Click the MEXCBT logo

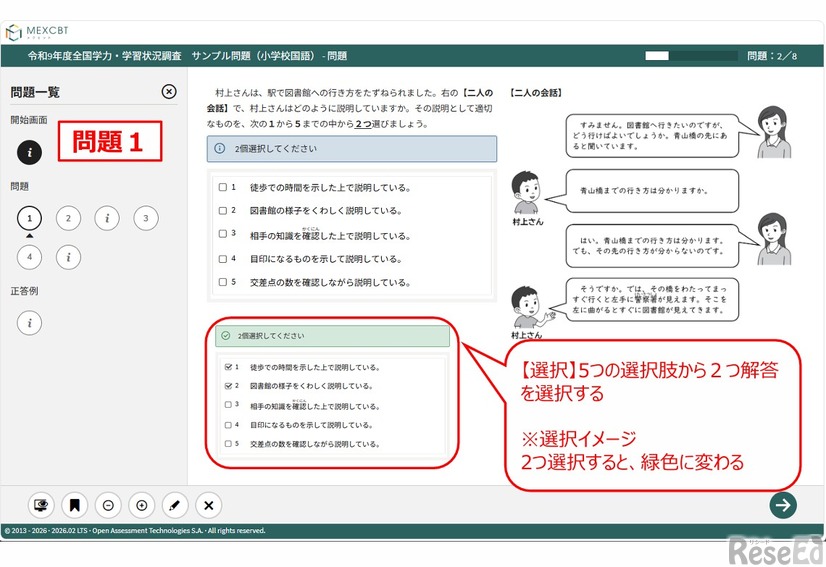[37, 32]
